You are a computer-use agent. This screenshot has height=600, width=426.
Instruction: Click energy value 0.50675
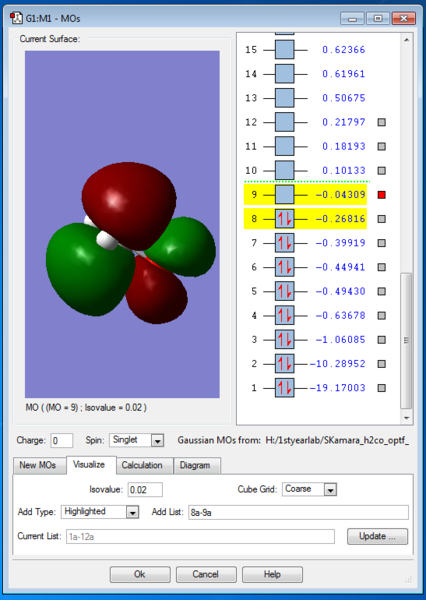coord(344,98)
